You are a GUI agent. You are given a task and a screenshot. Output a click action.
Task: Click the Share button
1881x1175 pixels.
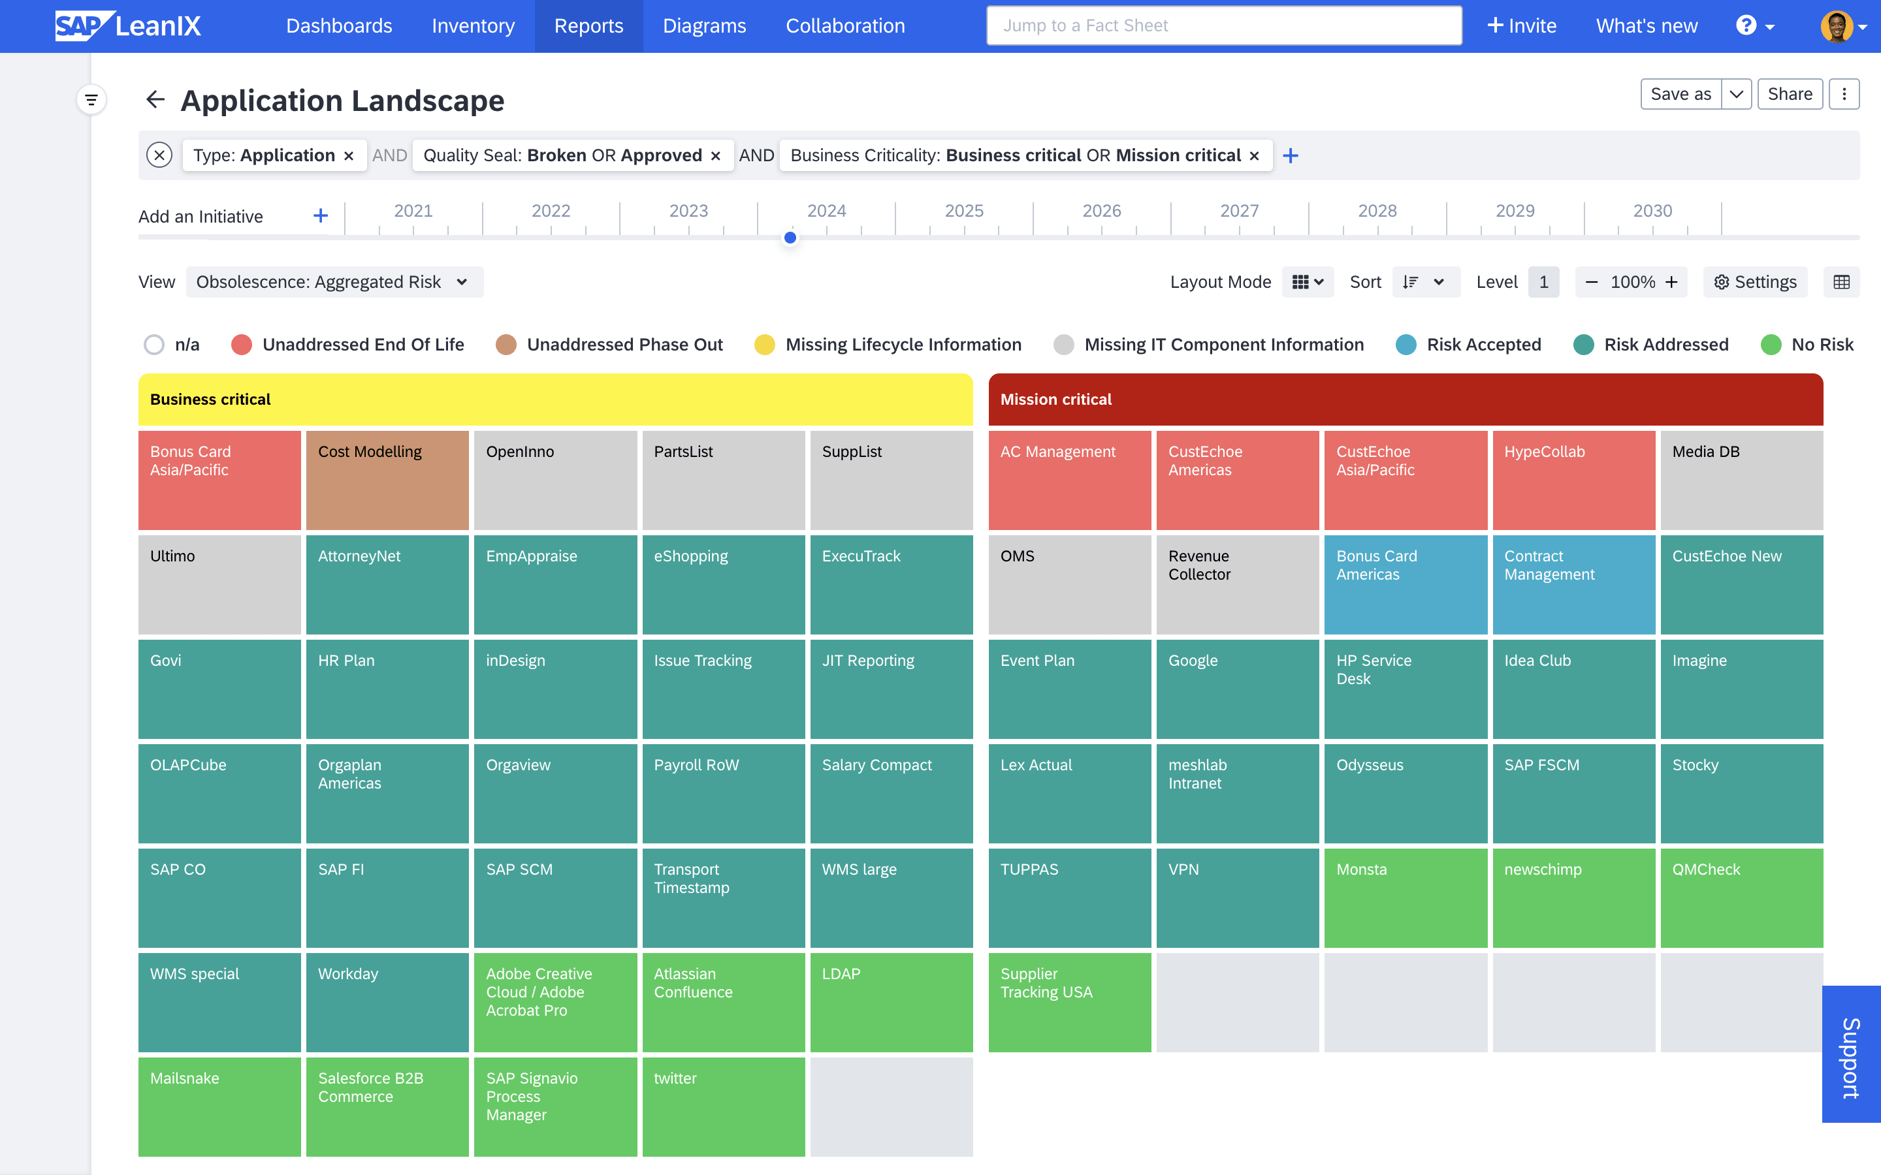(1790, 93)
